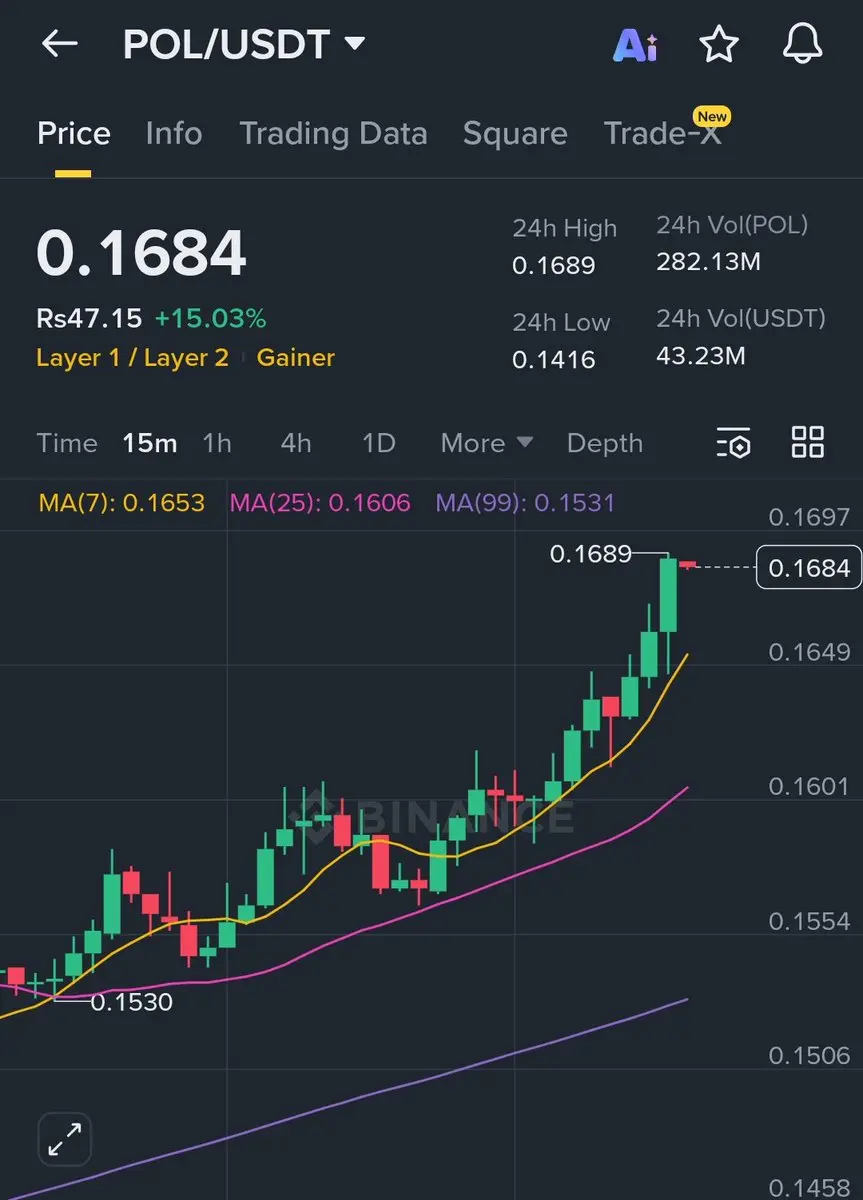
Task: Tap the 0.1601 price axis label
Action: (809, 787)
